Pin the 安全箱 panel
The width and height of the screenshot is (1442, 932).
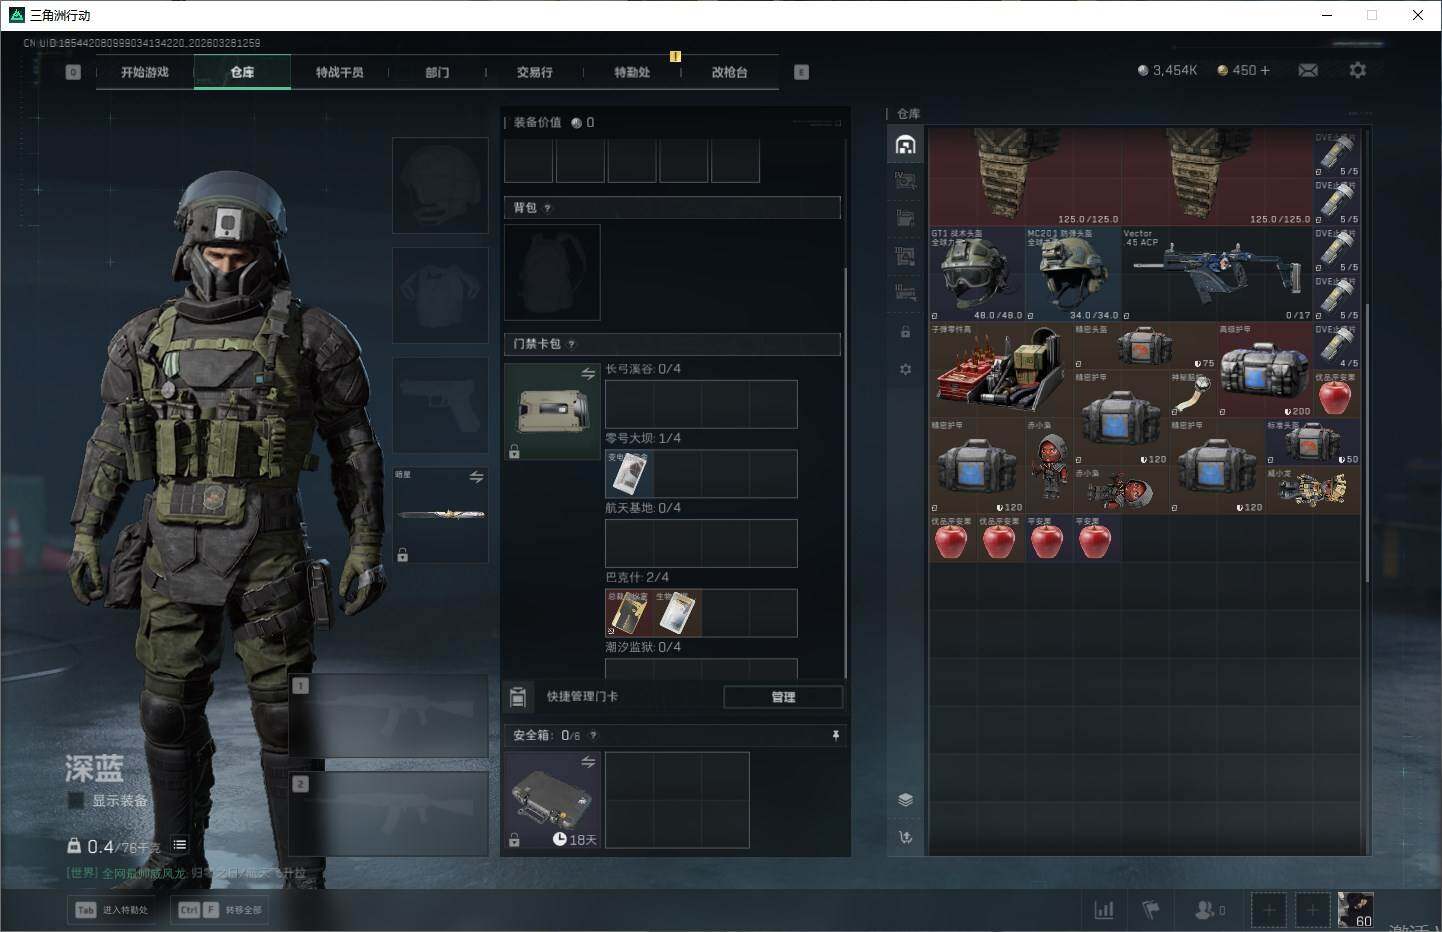pos(836,735)
